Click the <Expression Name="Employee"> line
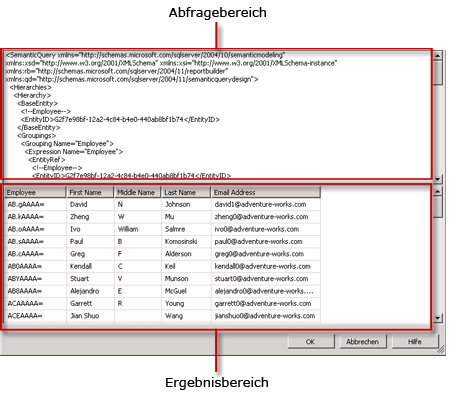The height and width of the screenshot is (396, 450). click(74, 152)
